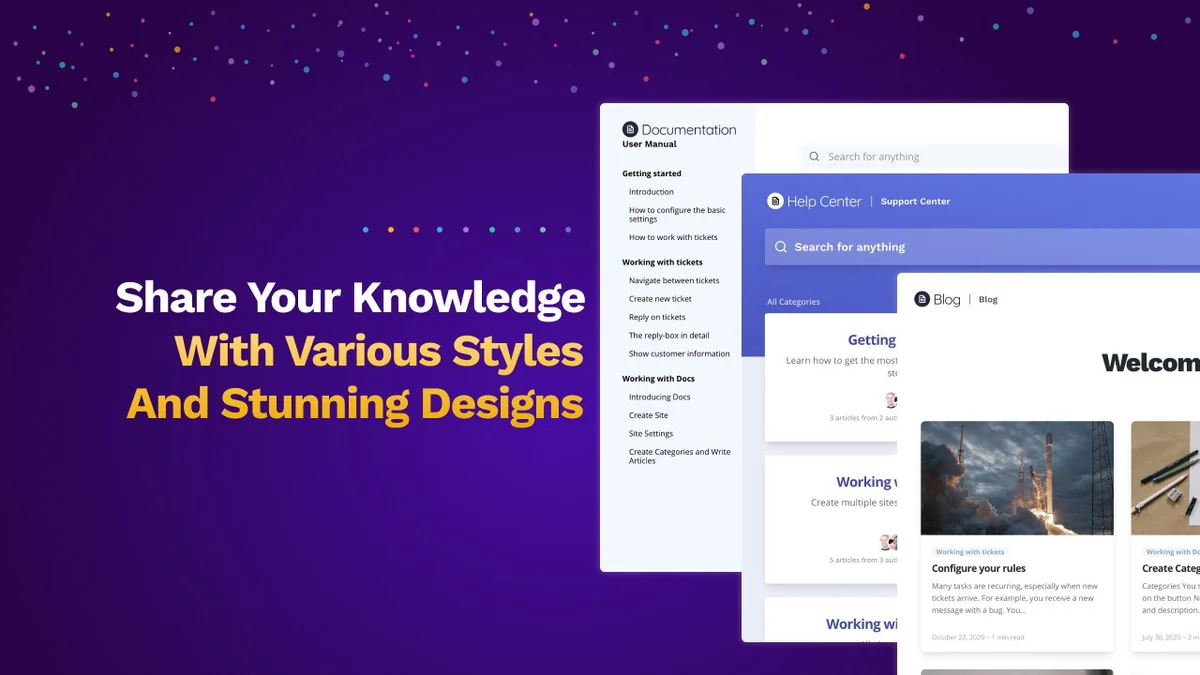Image resolution: width=1200 pixels, height=675 pixels.
Task: Click the Help Center logo icon
Action: (x=775, y=201)
